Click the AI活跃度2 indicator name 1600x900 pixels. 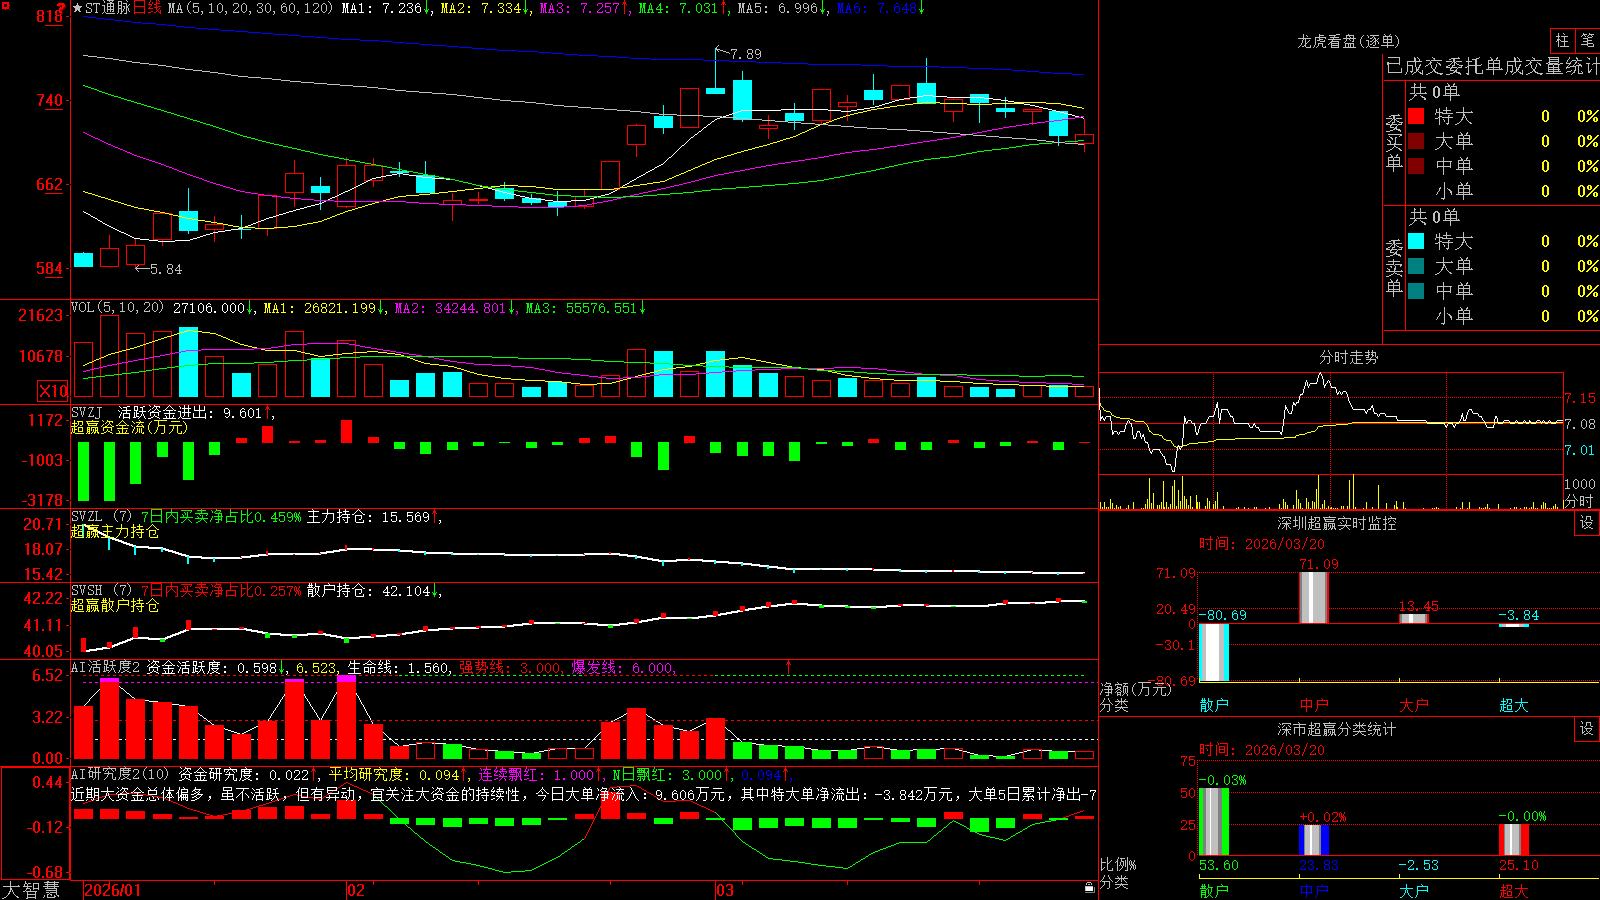coord(106,667)
